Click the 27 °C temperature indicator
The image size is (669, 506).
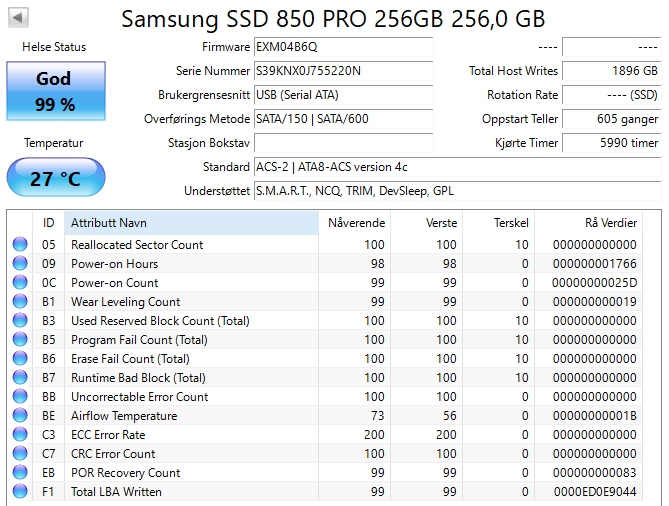click(54, 179)
